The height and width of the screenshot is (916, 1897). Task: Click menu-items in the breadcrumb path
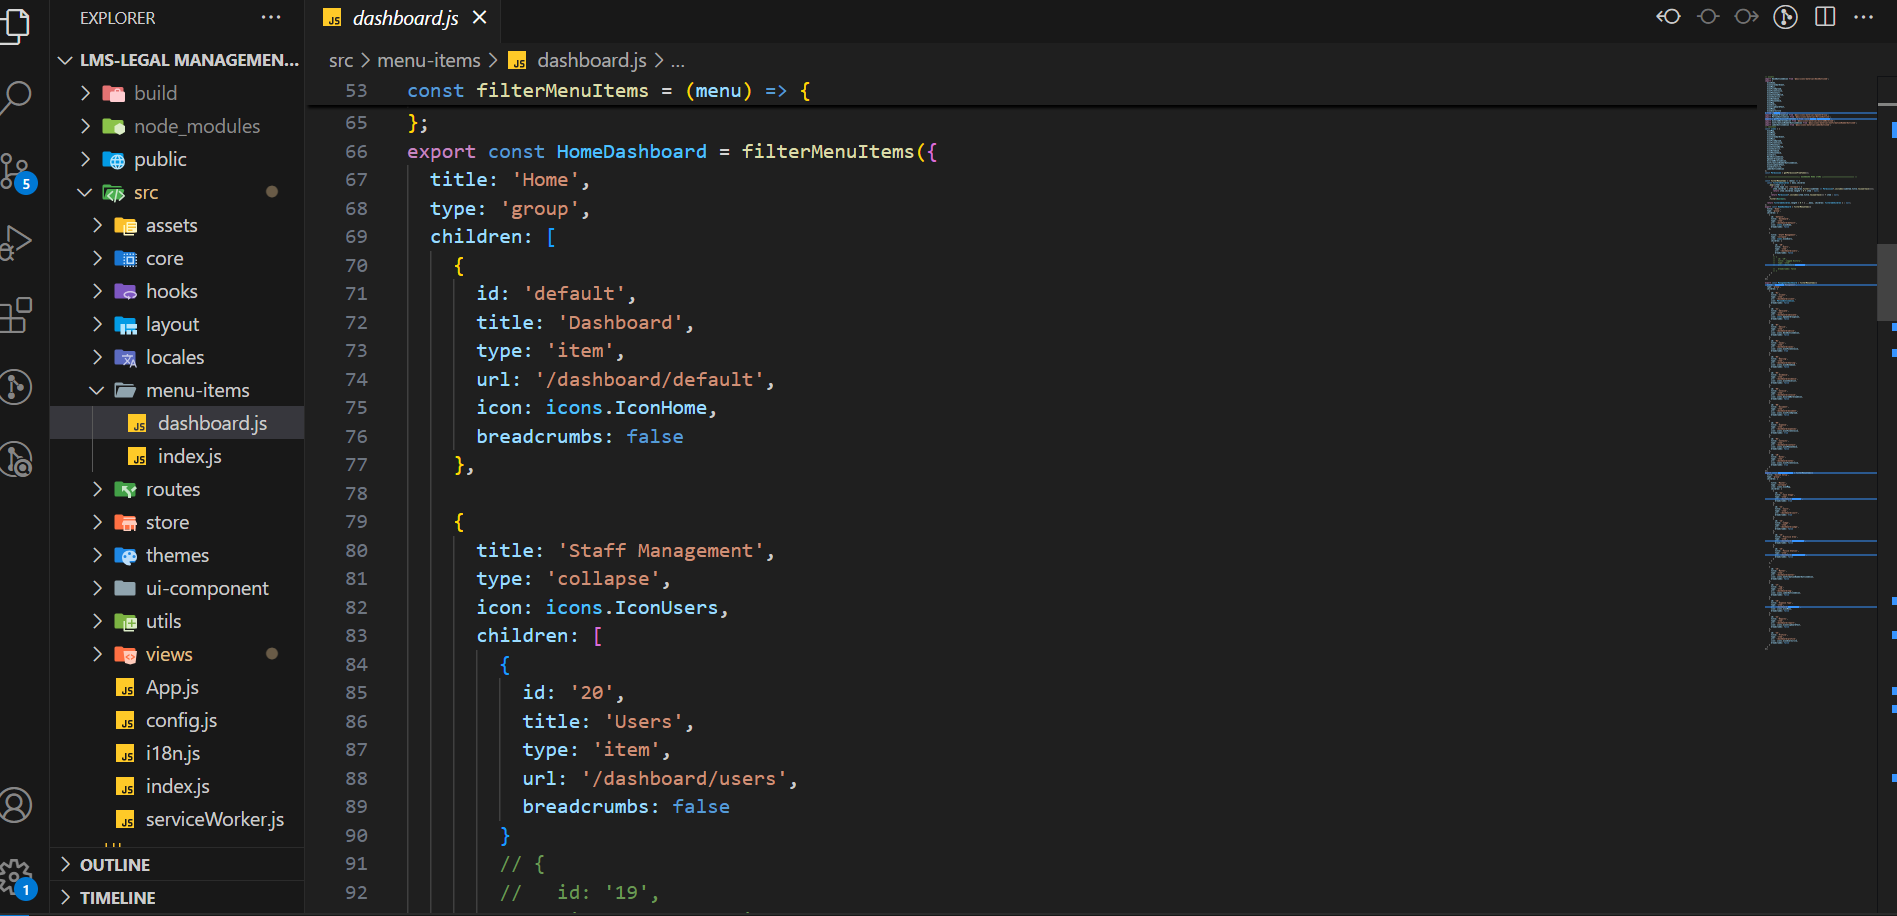click(x=428, y=61)
